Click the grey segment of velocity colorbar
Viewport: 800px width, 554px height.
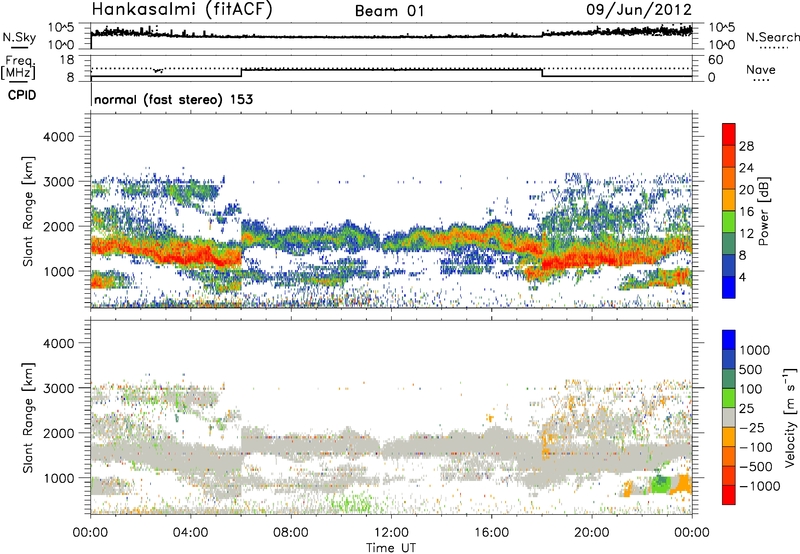tap(729, 418)
